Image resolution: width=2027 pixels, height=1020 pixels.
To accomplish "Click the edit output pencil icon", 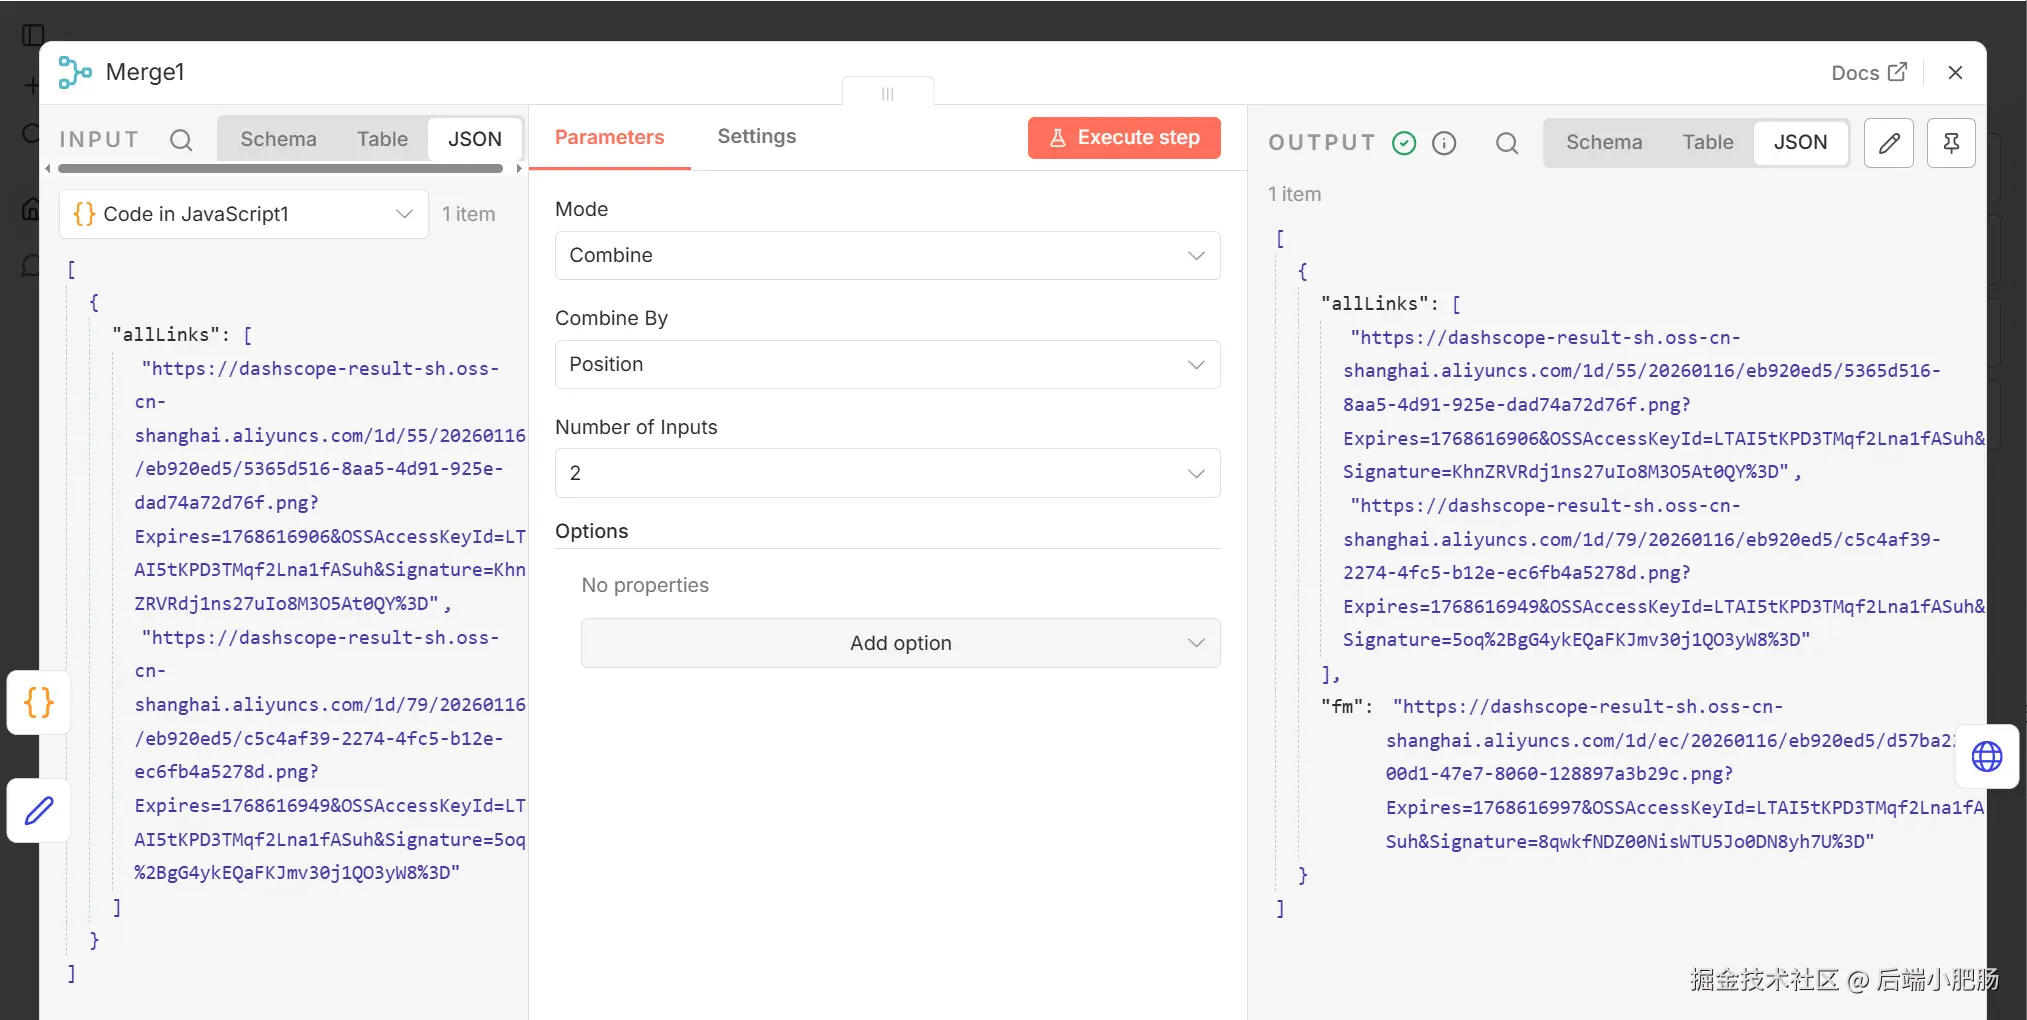I will [1889, 143].
